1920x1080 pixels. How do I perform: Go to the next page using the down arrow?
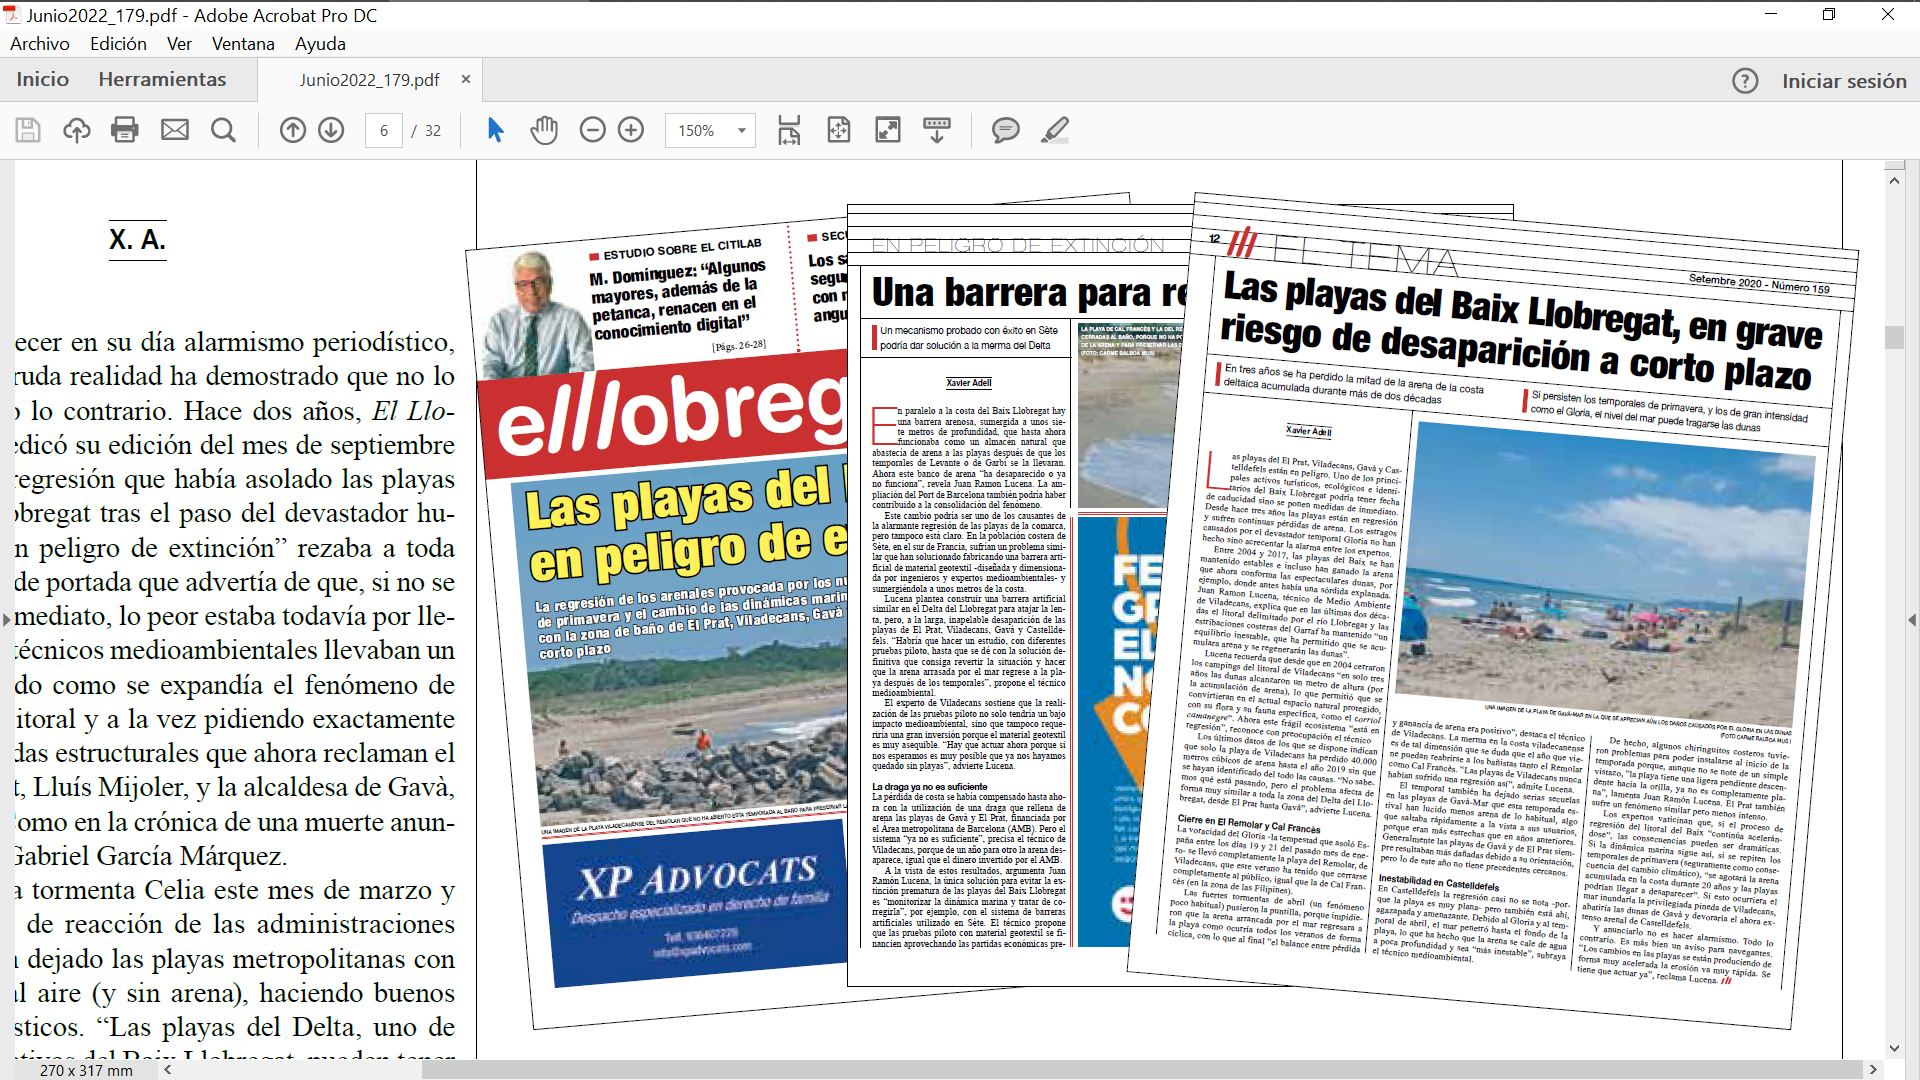click(331, 130)
